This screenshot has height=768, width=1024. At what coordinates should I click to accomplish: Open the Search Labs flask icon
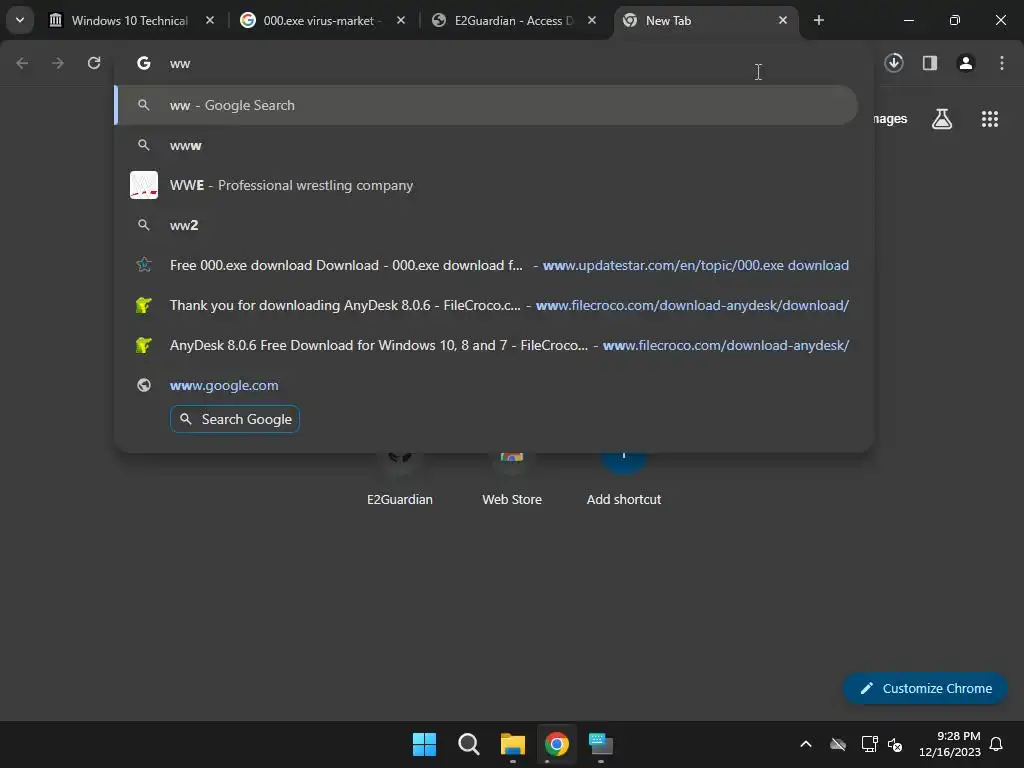(942, 119)
